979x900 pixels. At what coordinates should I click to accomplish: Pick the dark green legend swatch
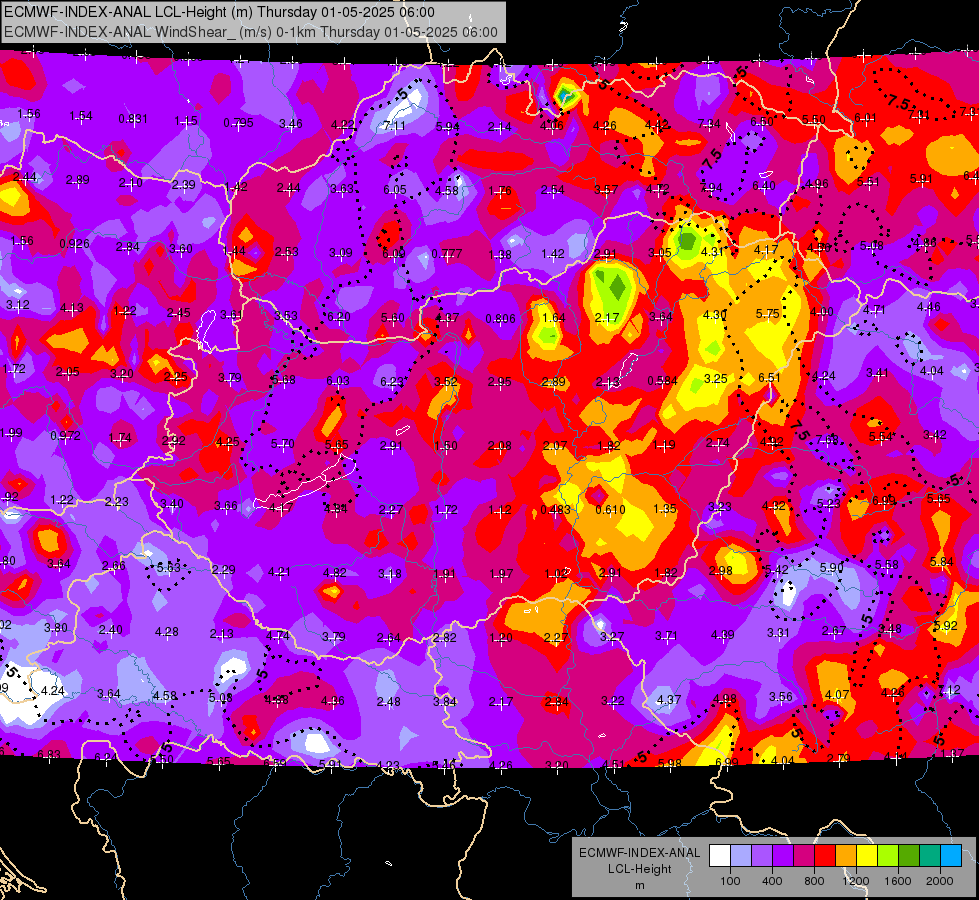coord(909,855)
